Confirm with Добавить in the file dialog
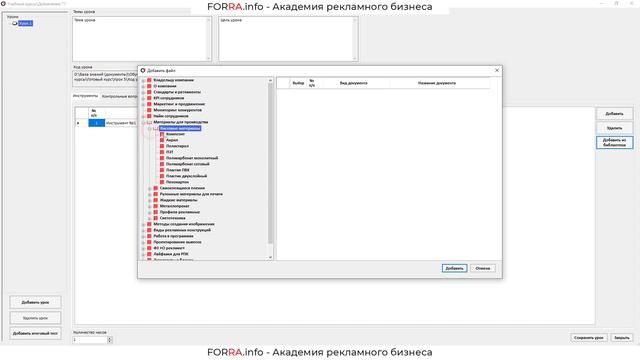 coord(454,268)
